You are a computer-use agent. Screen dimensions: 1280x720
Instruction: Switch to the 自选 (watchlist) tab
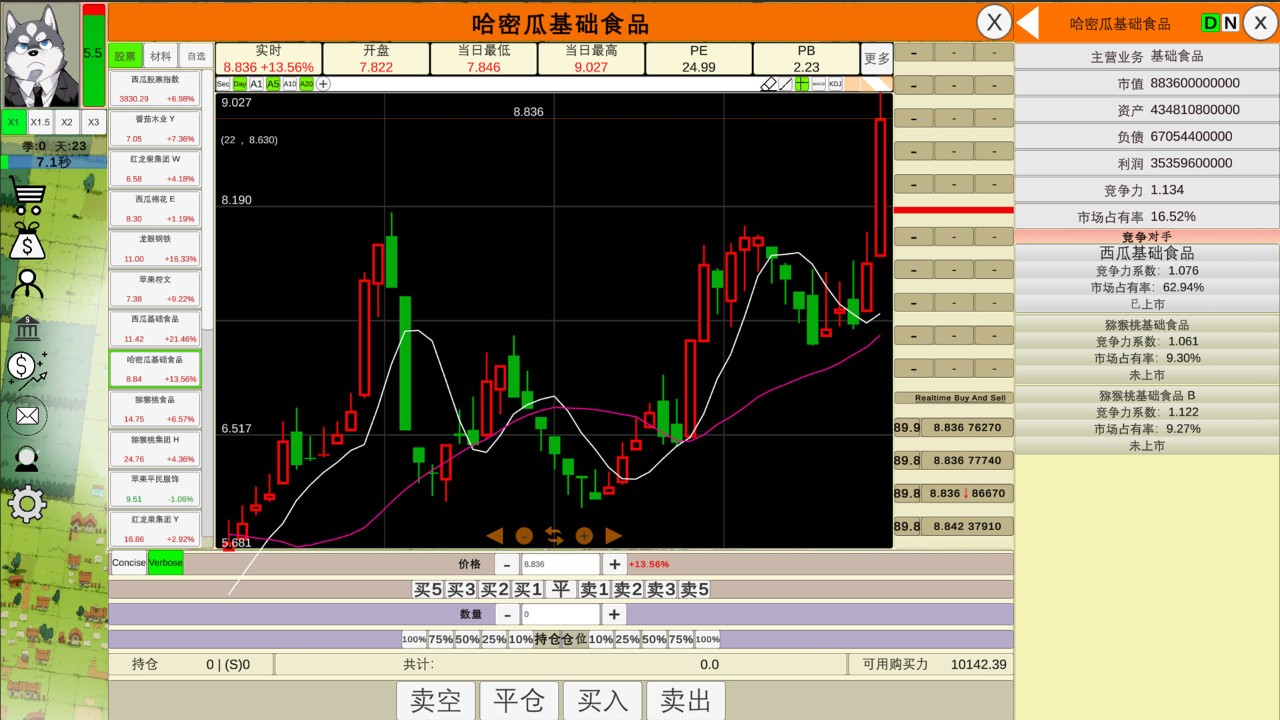click(196, 57)
